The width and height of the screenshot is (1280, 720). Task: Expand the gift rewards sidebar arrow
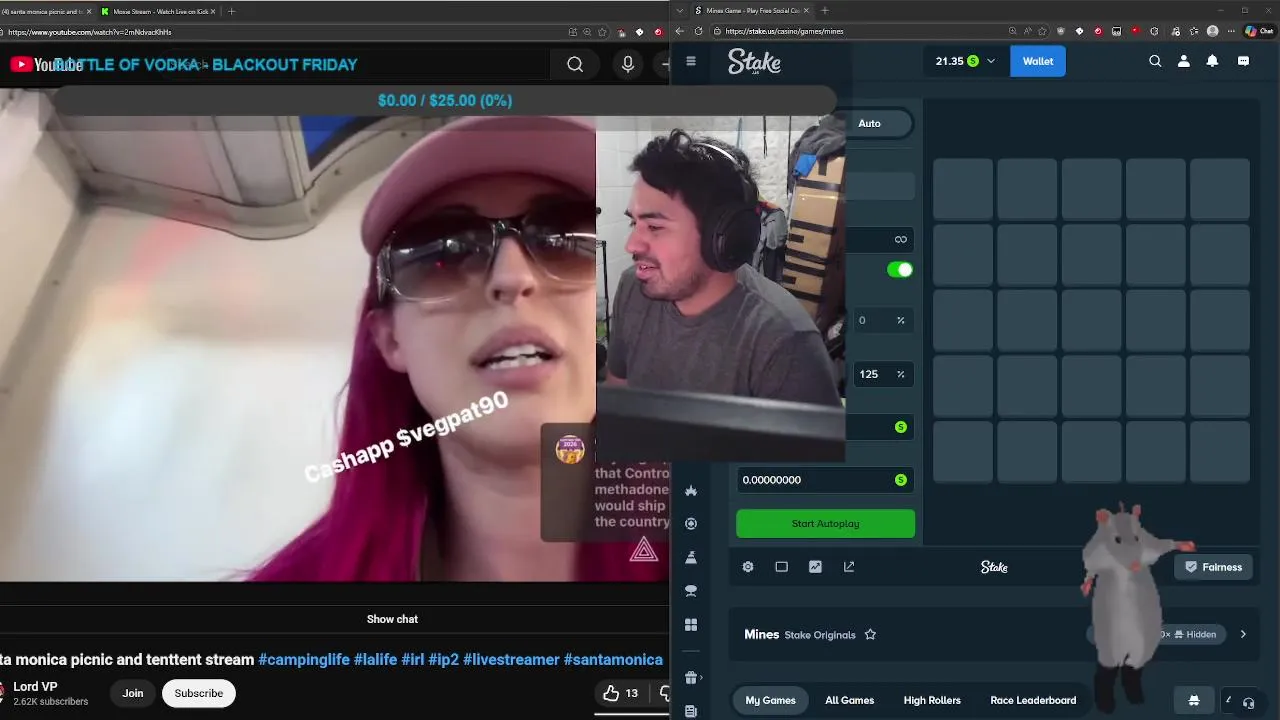[702, 678]
